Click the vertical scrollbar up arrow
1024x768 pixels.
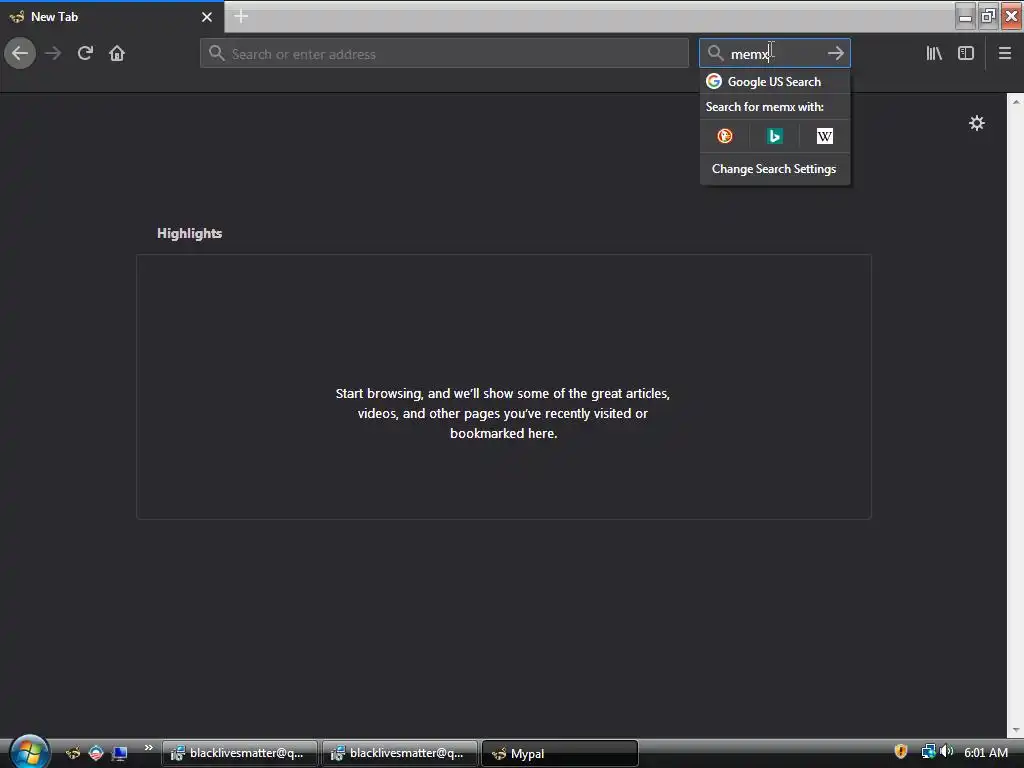coord(1016,102)
